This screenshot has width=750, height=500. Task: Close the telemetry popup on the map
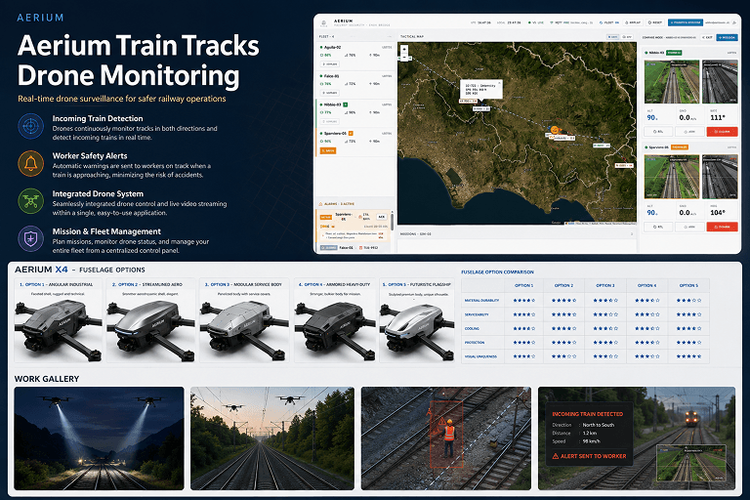click(499, 83)
